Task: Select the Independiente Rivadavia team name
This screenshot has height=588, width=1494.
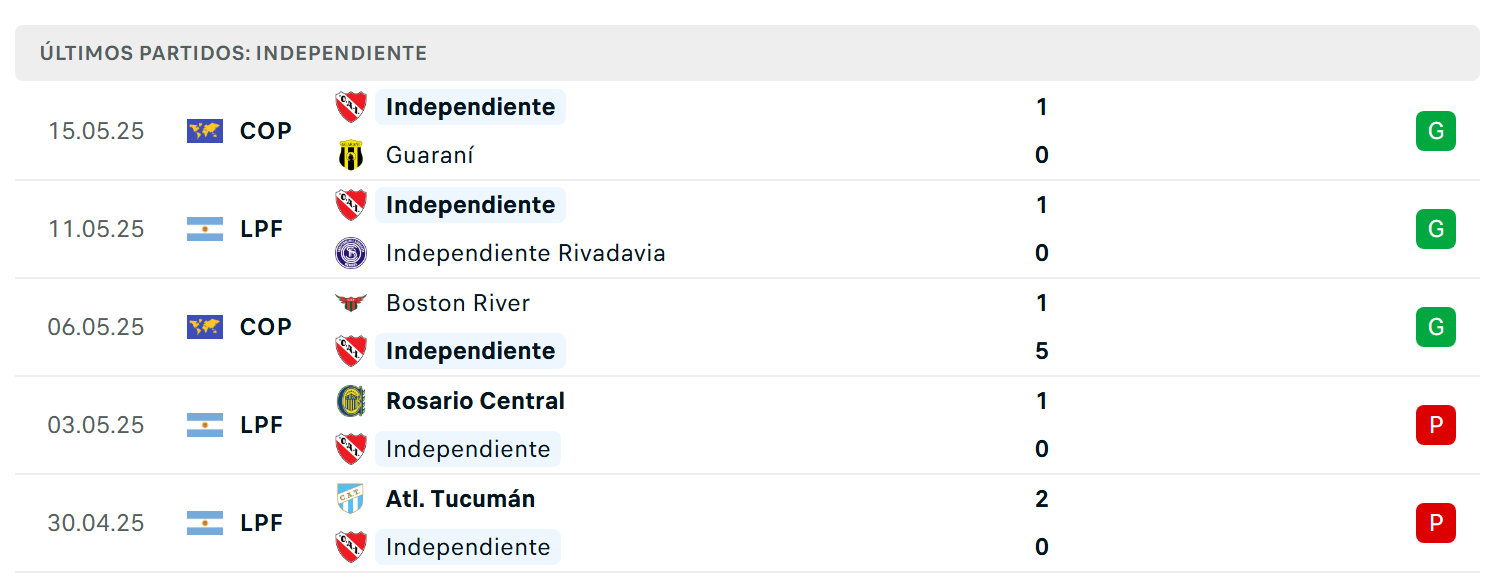Action: coord(526,253)
